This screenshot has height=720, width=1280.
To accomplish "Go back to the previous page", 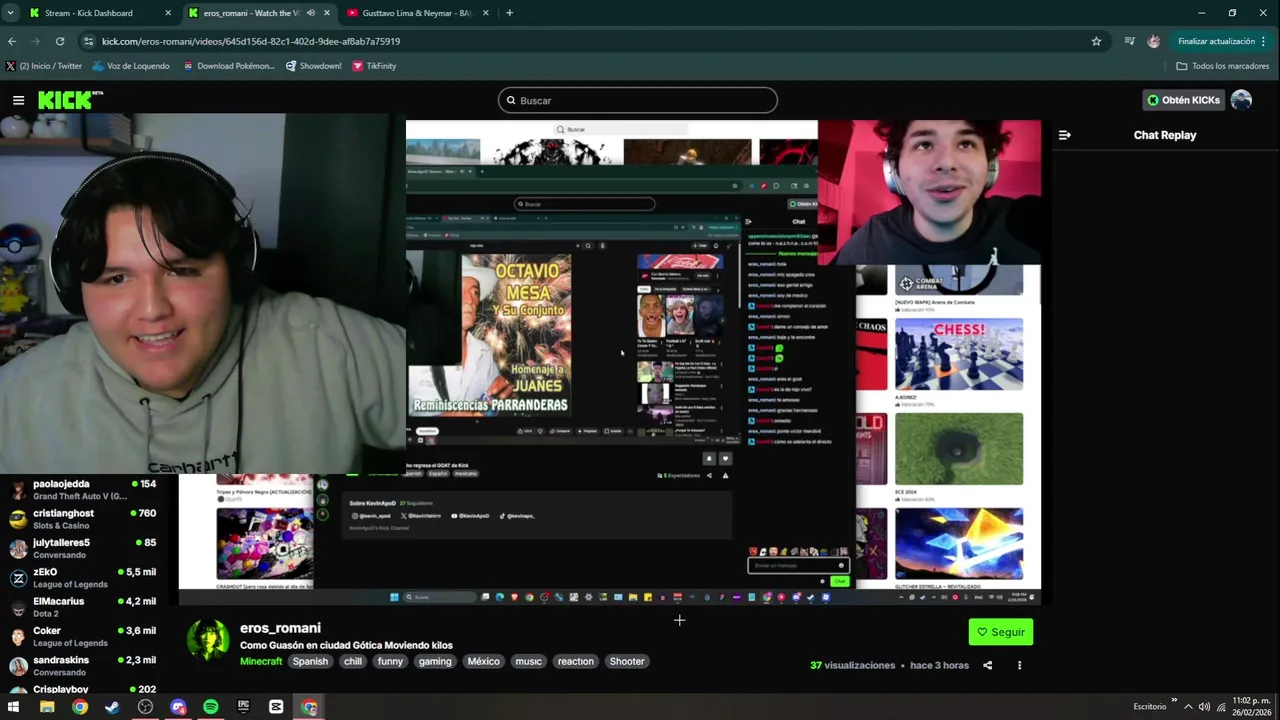I will coord(12,41).
